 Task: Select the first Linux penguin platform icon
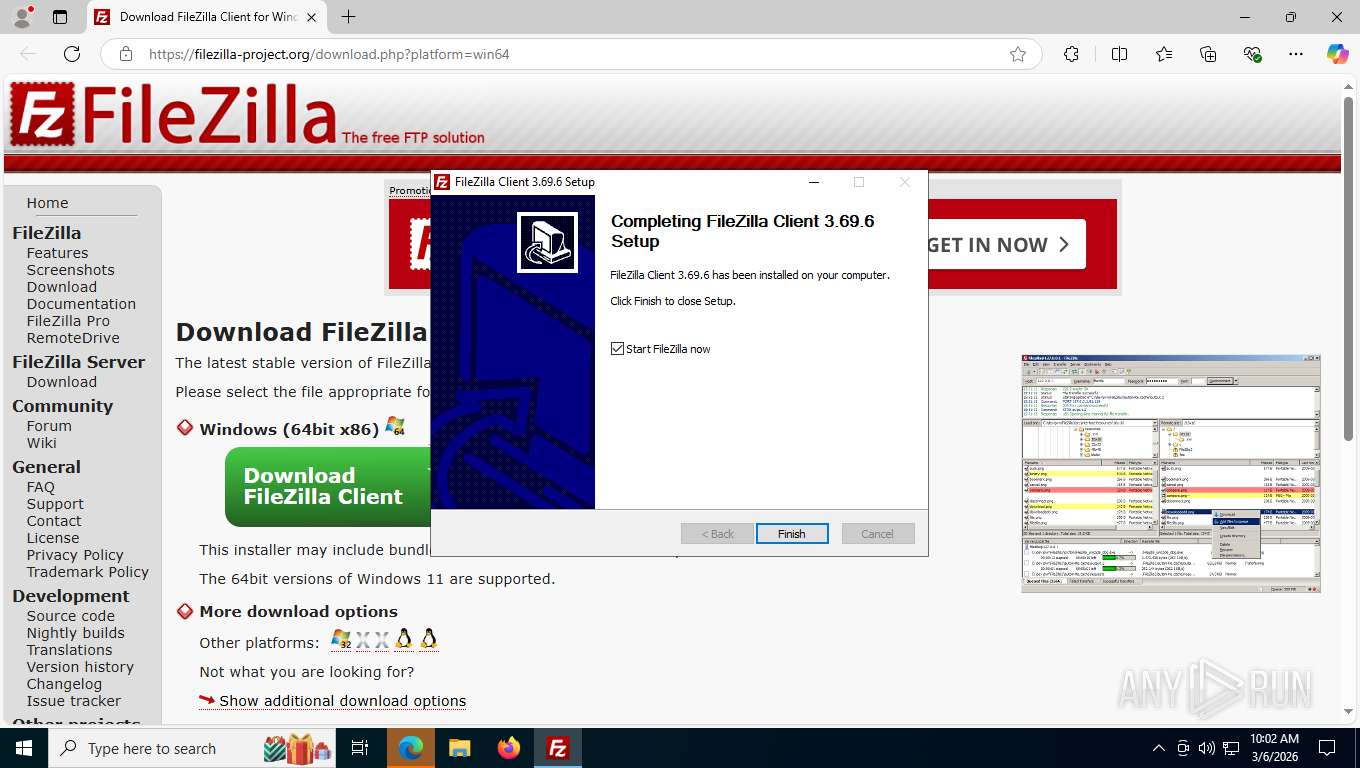[x=404, y=640]
